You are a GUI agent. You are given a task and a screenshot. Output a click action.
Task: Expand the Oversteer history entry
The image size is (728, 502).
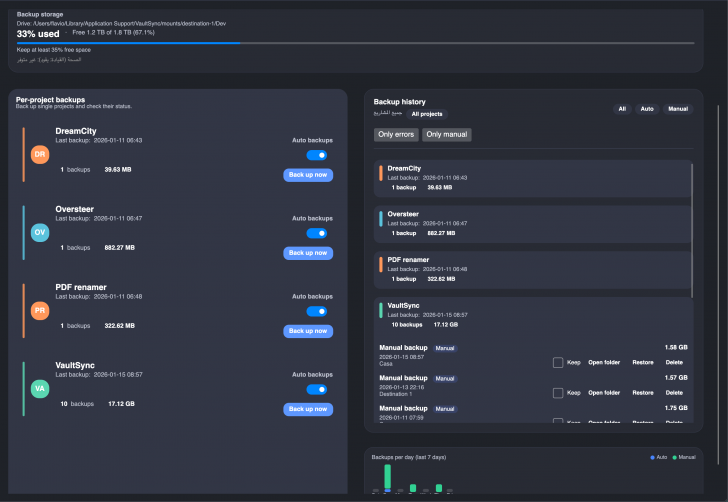(x=533, y=224)
